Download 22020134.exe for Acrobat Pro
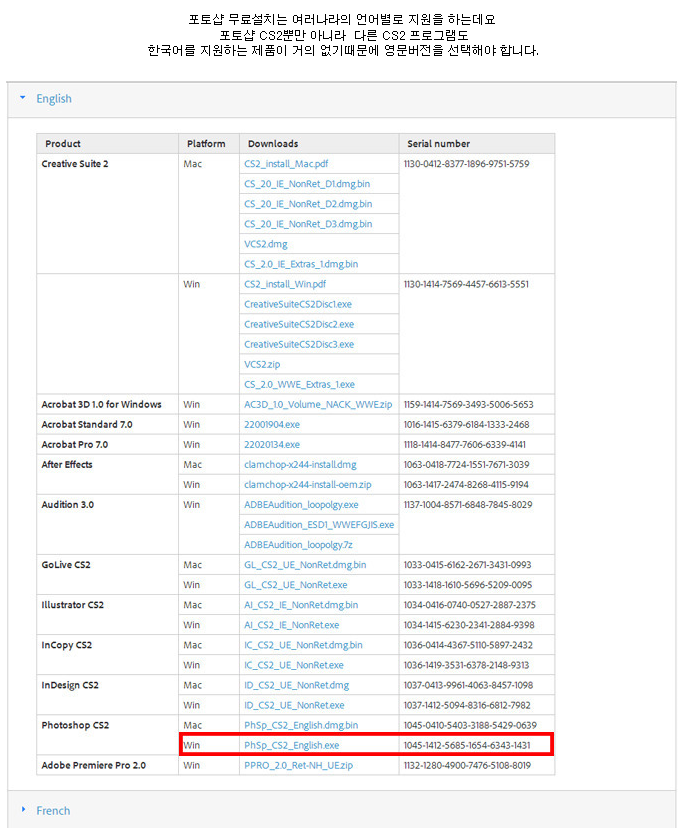The height and width of the screenshot is (837, 685). pos(272,444)
